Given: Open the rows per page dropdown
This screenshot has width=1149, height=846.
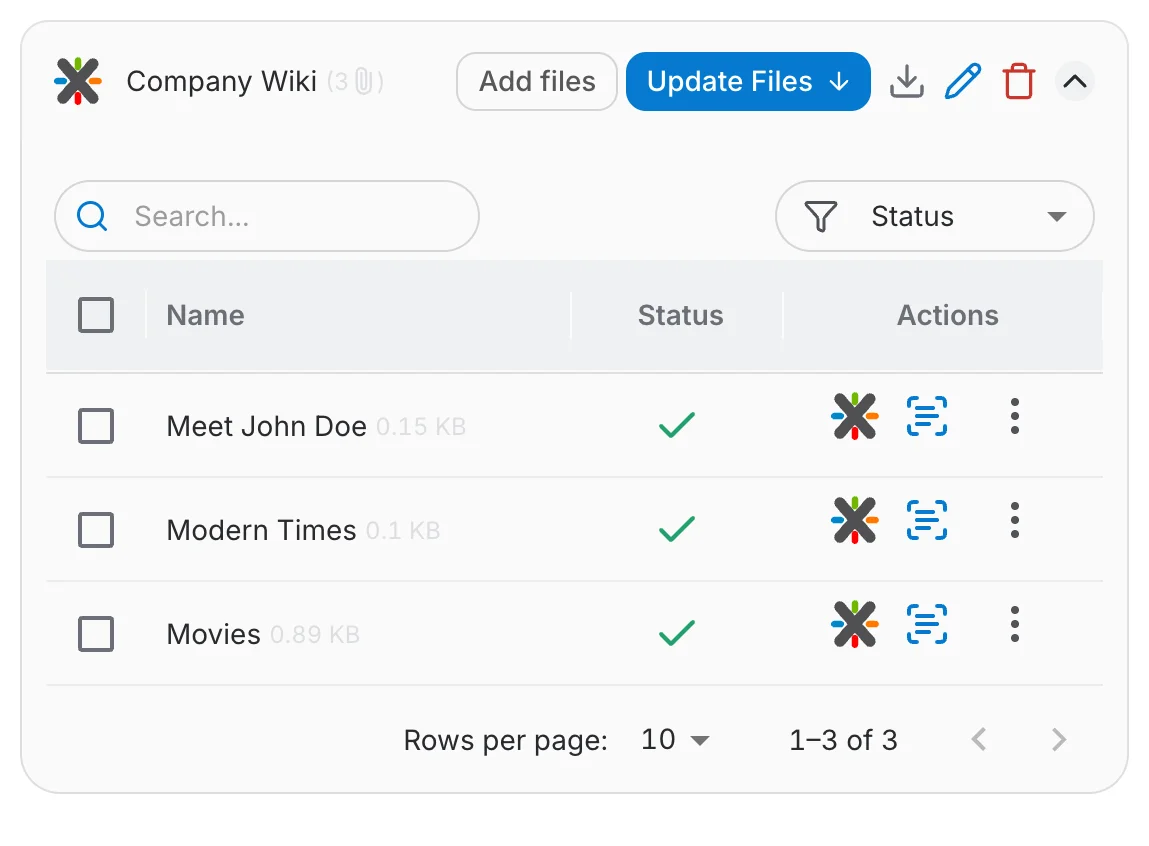Looking at the screenshot, I should click(675, 740).
